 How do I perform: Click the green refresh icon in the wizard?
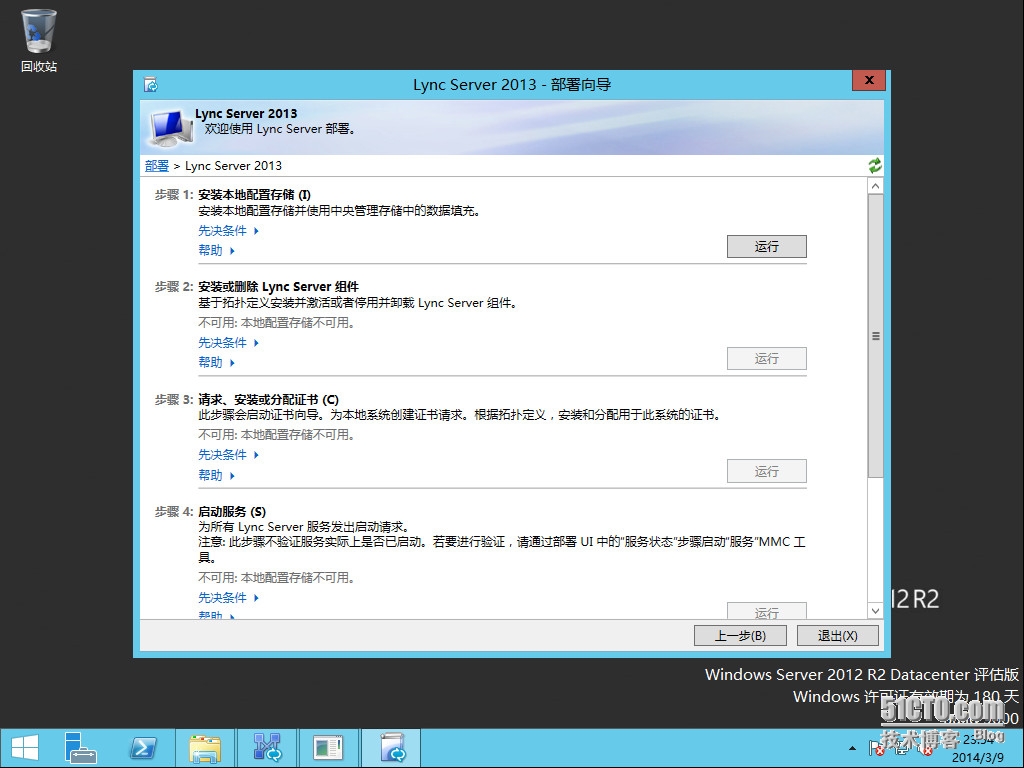874,166
